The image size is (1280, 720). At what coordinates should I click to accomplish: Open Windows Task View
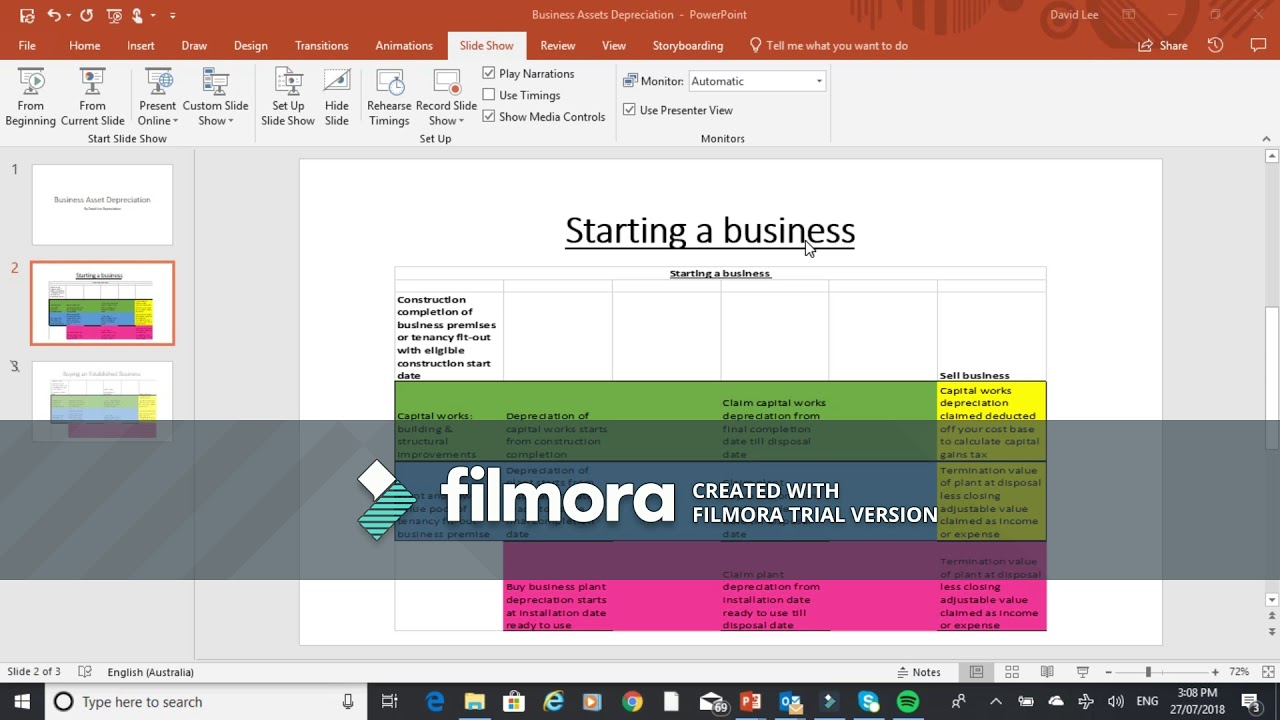(390, 702)
